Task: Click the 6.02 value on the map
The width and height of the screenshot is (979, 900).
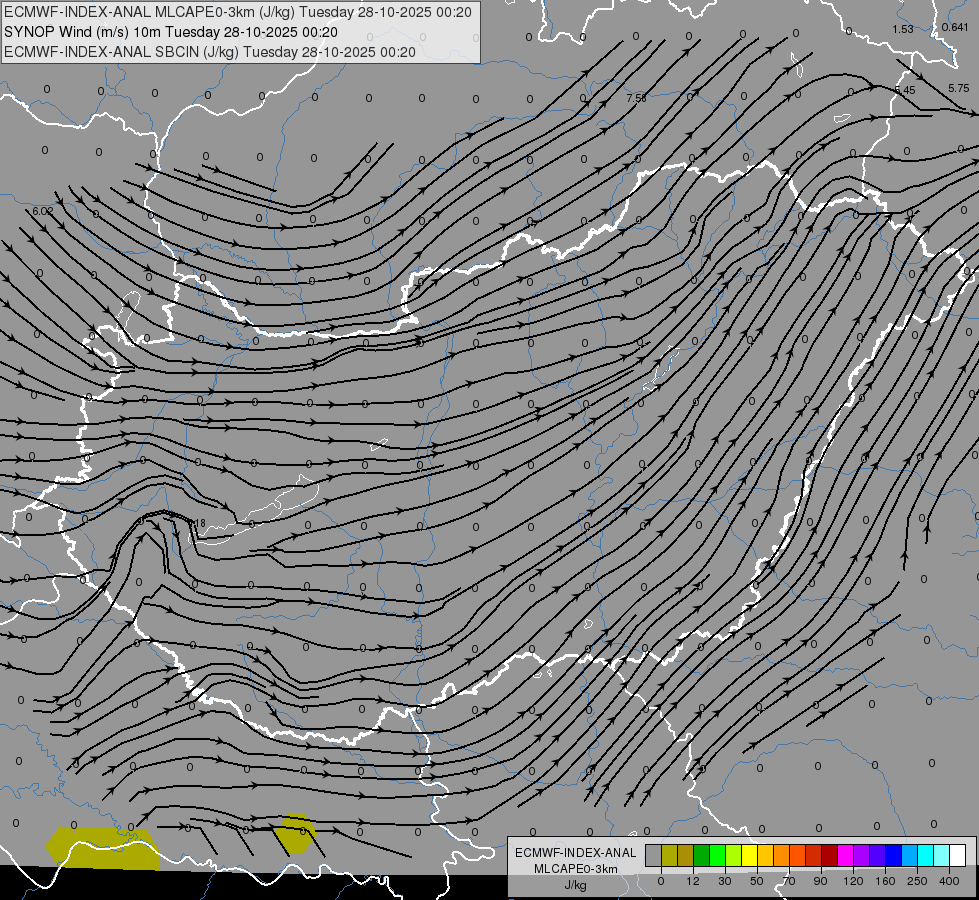Action: (42, 211)
